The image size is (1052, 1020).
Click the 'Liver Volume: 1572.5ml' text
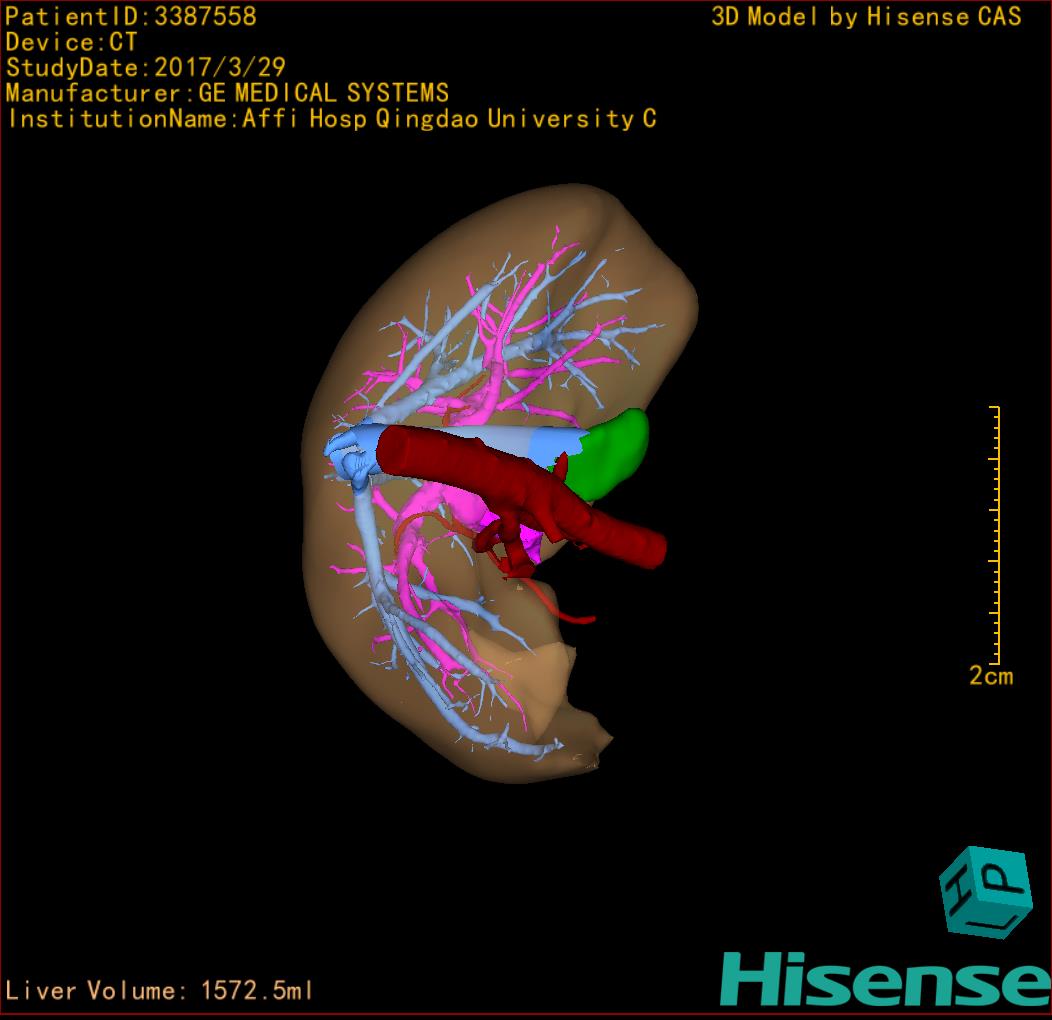158,990
